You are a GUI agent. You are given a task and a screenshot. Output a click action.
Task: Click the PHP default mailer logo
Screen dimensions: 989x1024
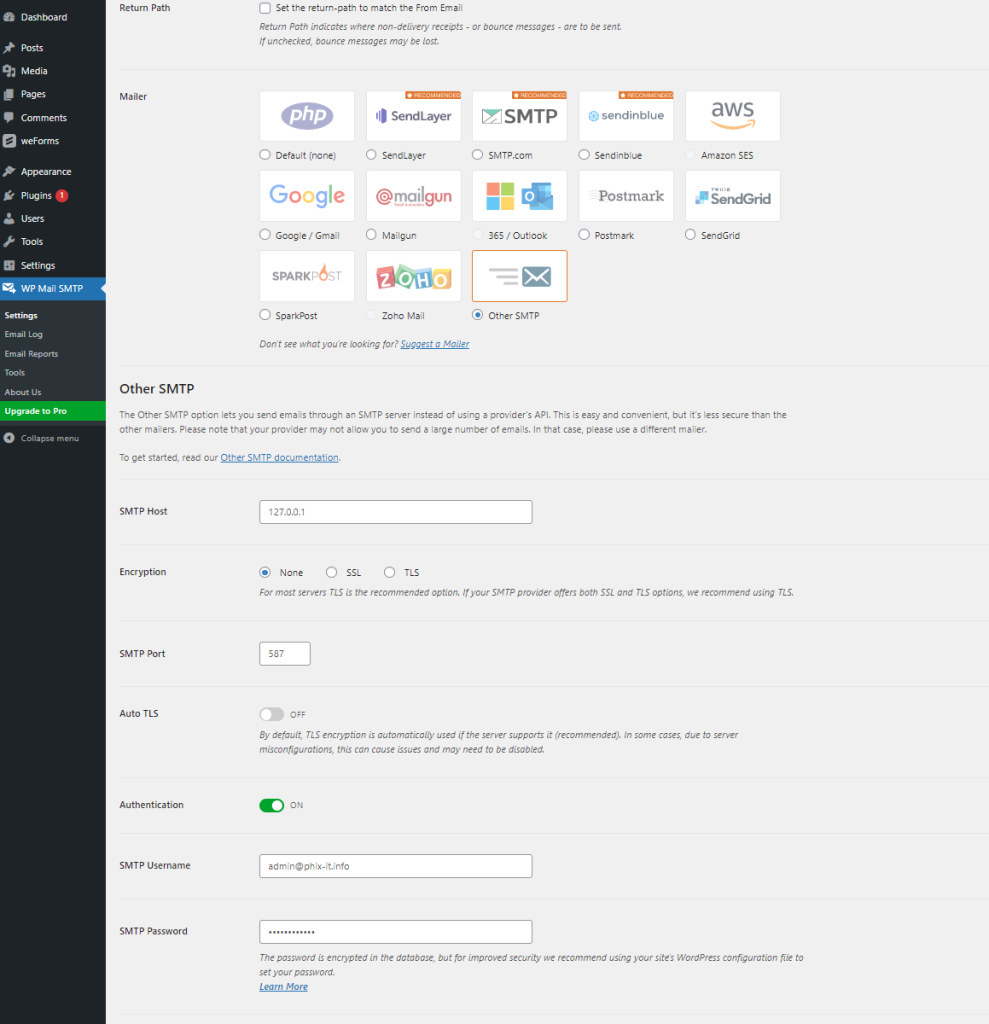[306, 116]
